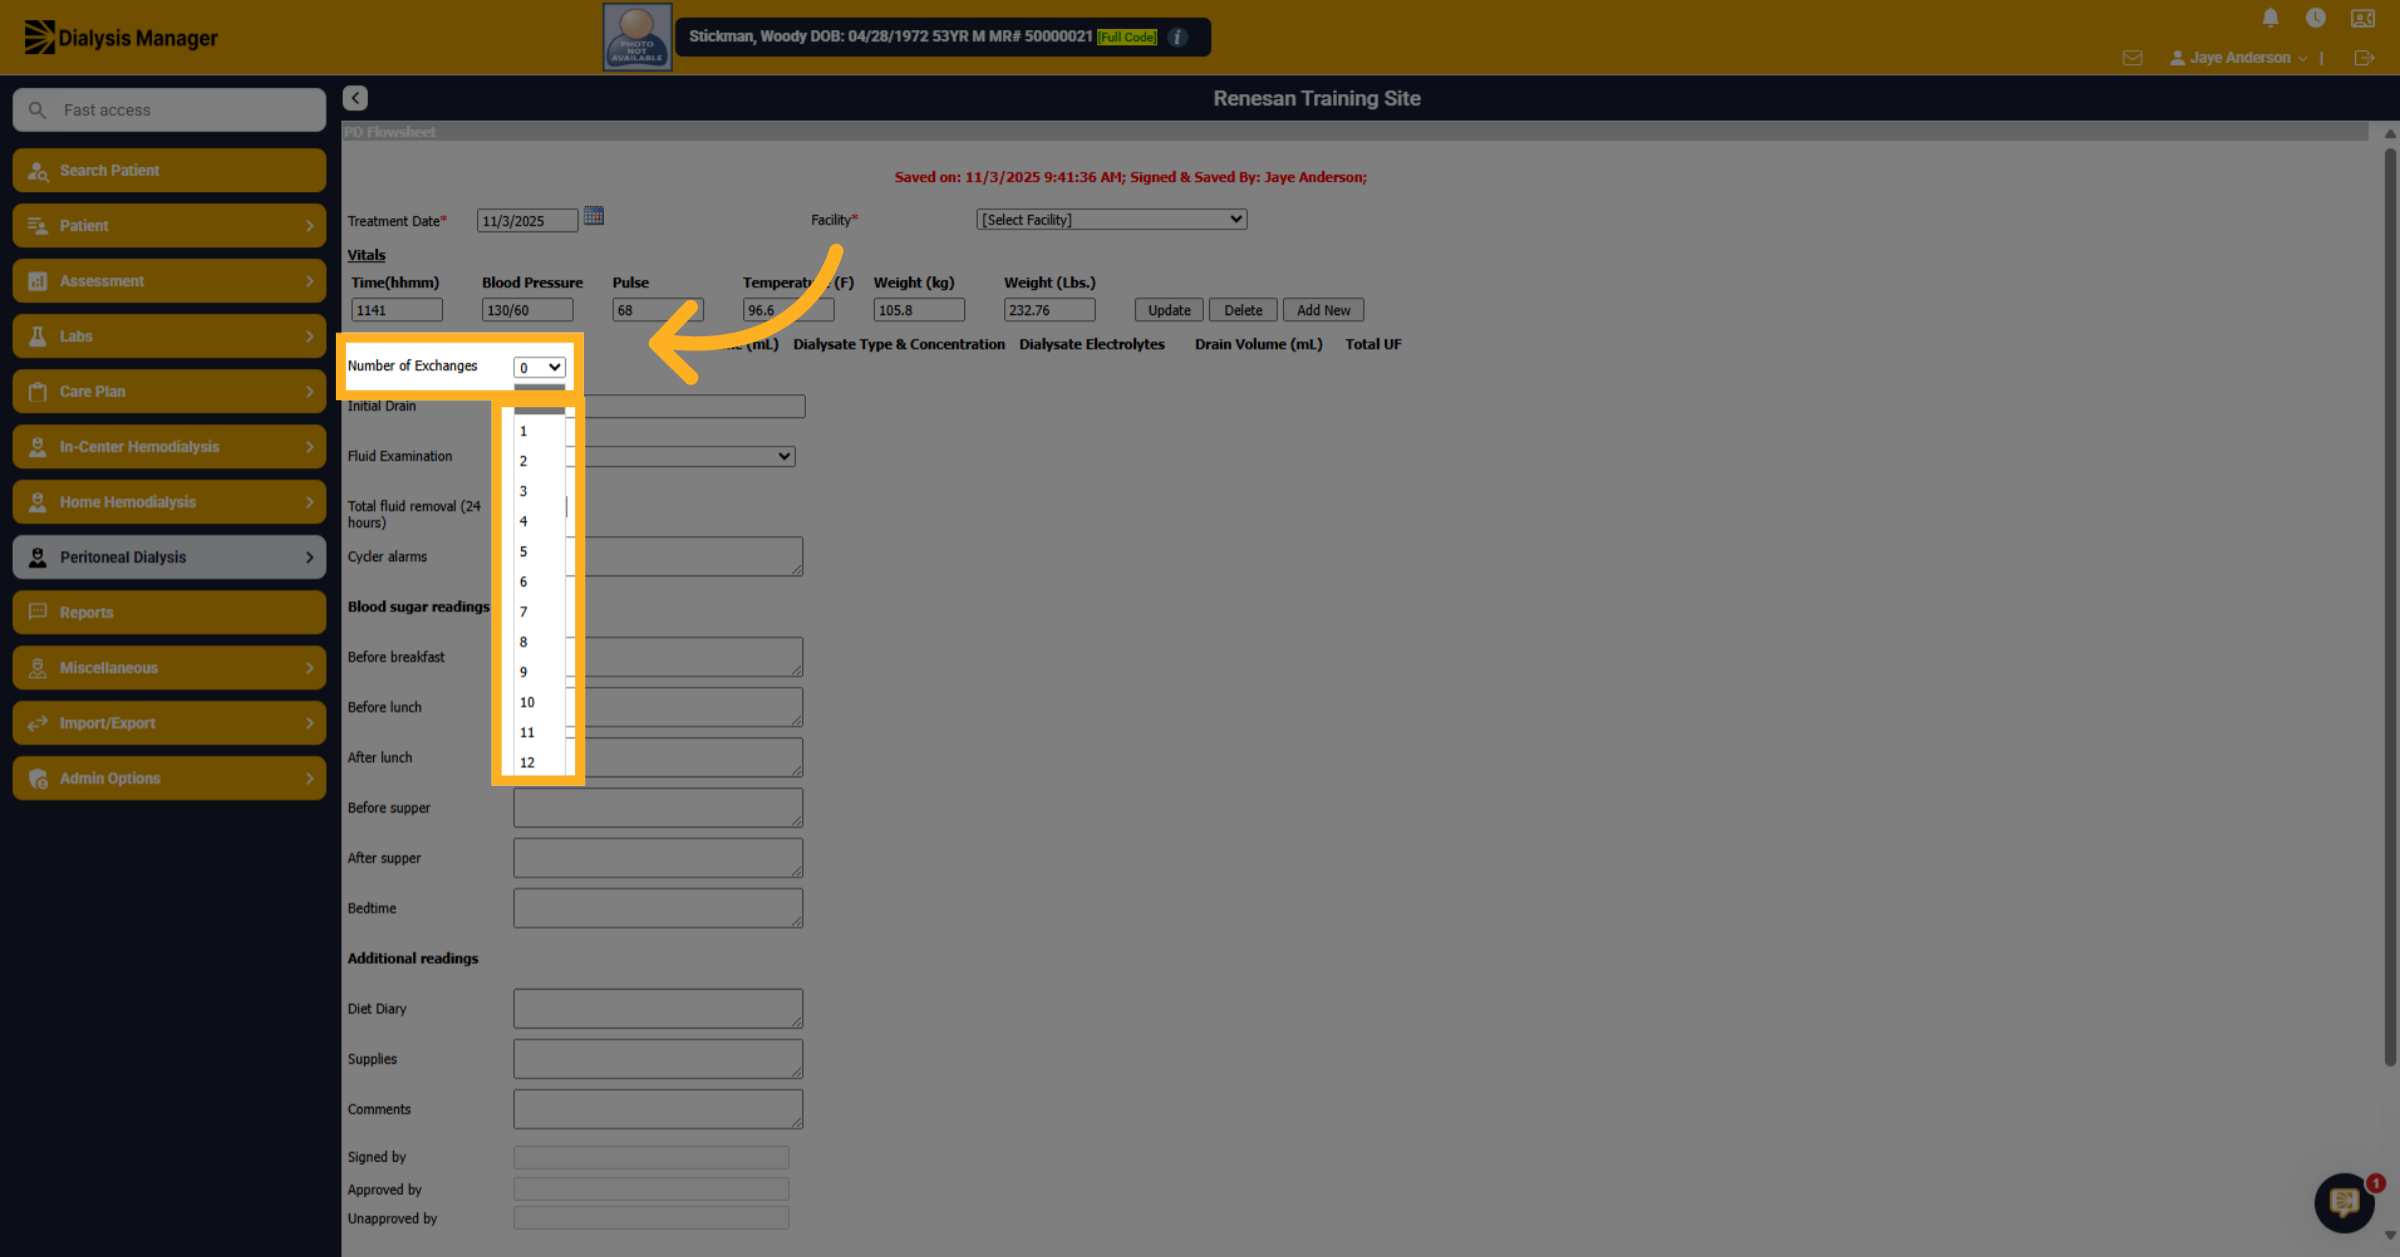Click the Treatment Date field
2400x1257 pixels.
pos(527,221)
